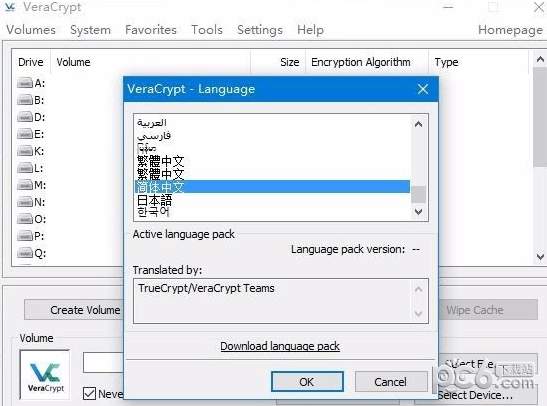Minimize the VeraCrypt window

[448, 7]
